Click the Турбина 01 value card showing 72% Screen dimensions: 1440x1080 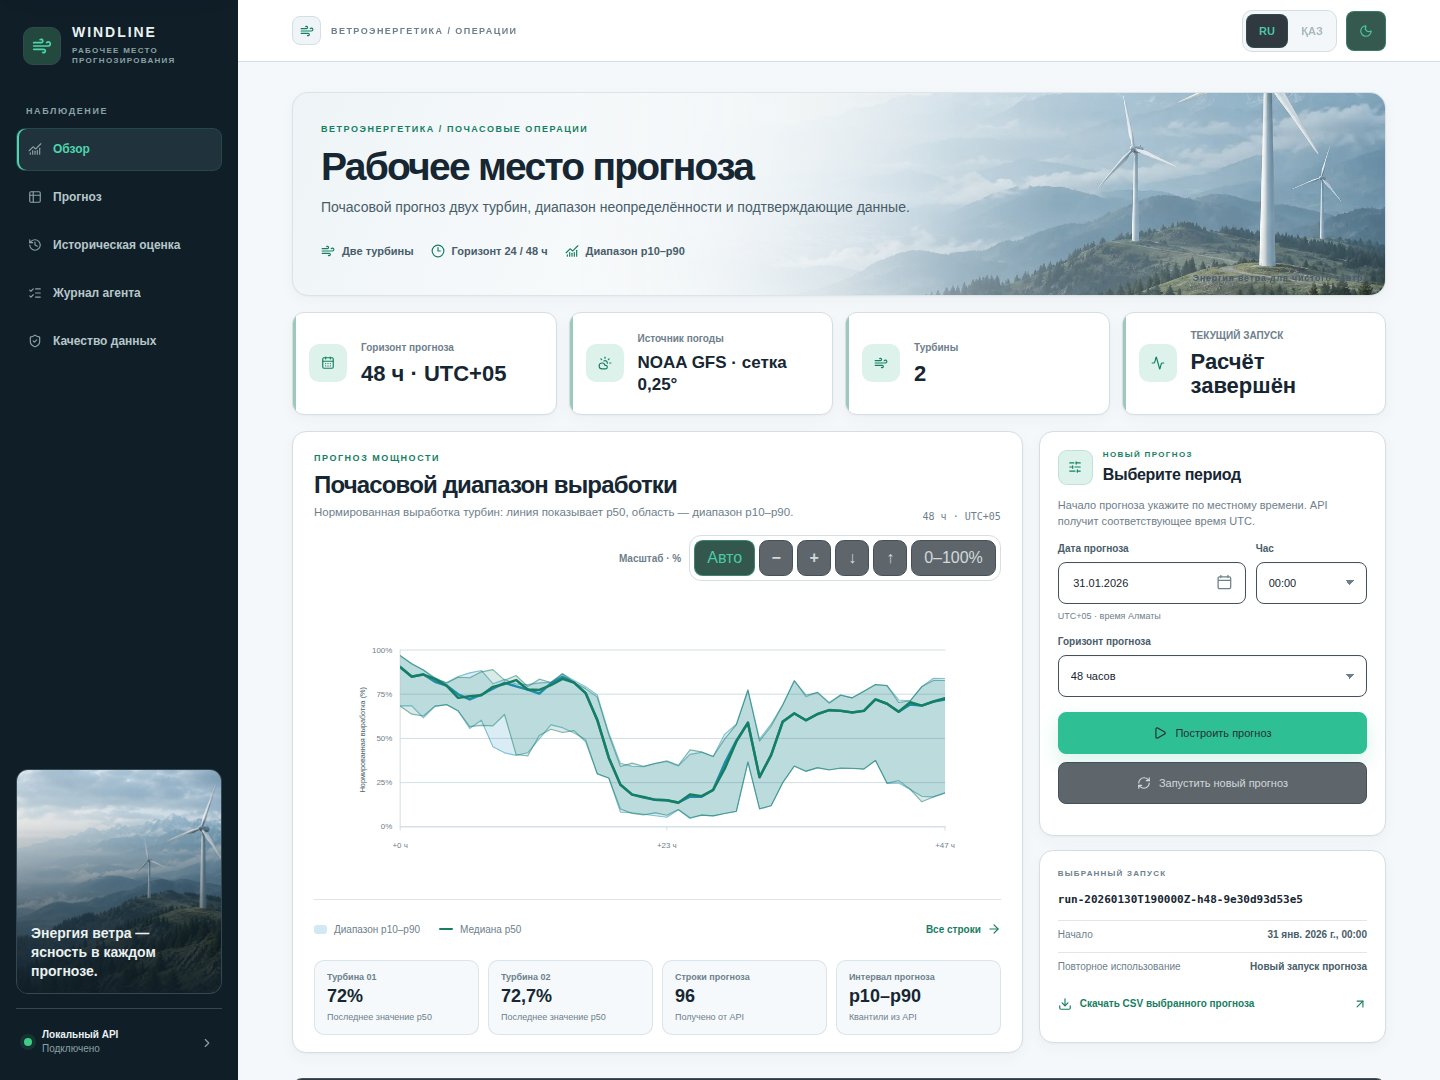click(x=396, y=997)
